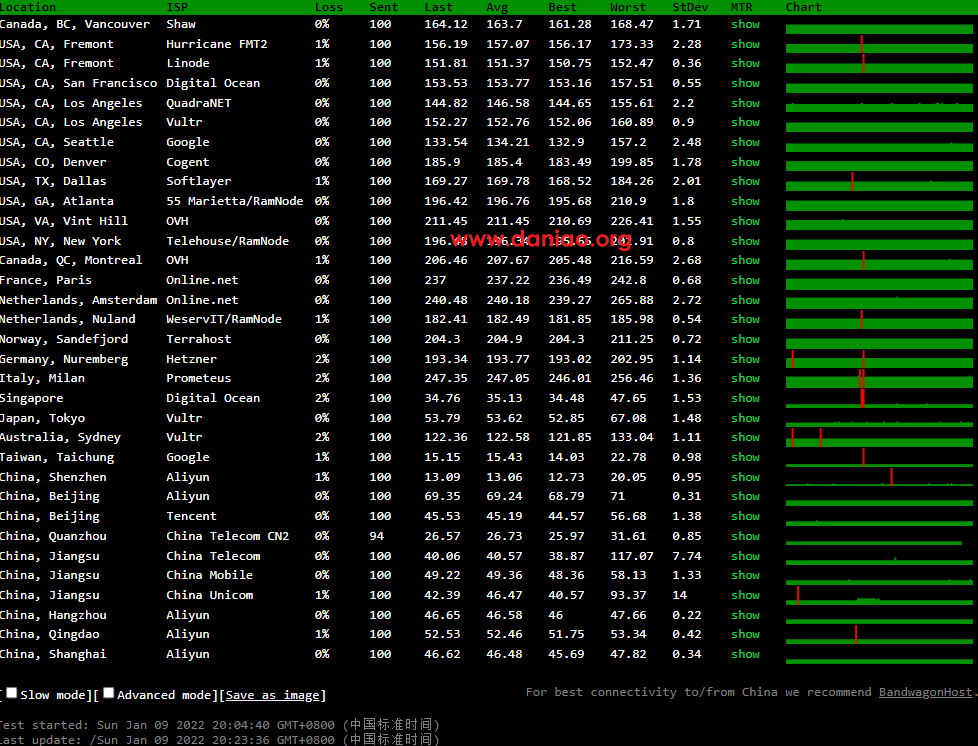Viewport: 978px width, 746px height.
Task: Show MTR for Atlanta RamNode row
Action: pyautogui.click(x=745, y=201)
